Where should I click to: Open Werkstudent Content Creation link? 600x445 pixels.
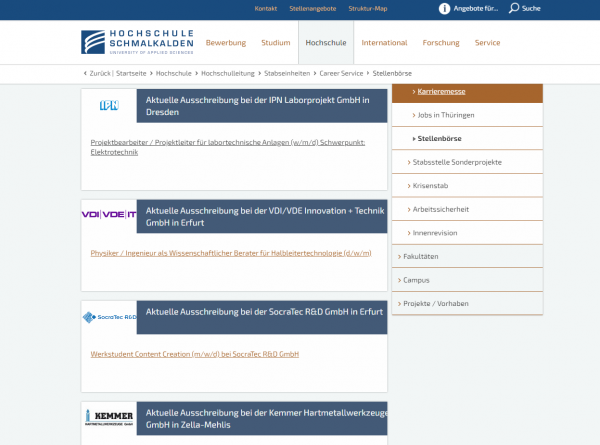coord(195,354)
